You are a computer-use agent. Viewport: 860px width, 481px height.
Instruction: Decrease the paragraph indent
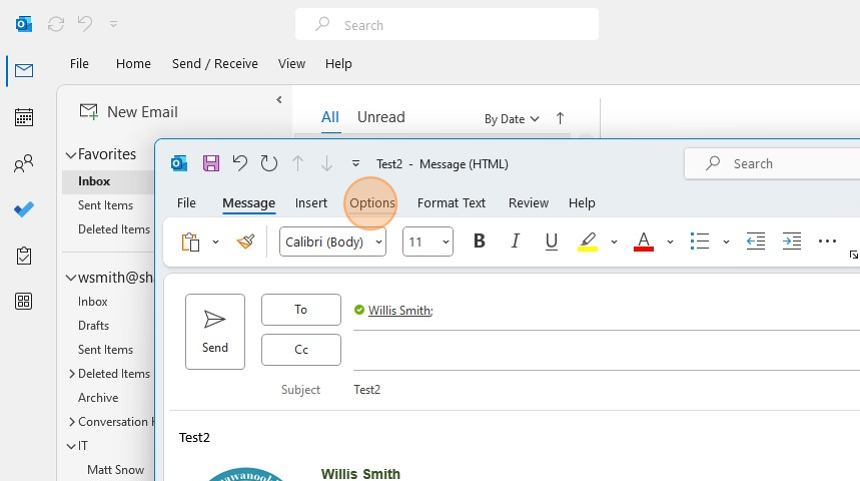[756, 241]
